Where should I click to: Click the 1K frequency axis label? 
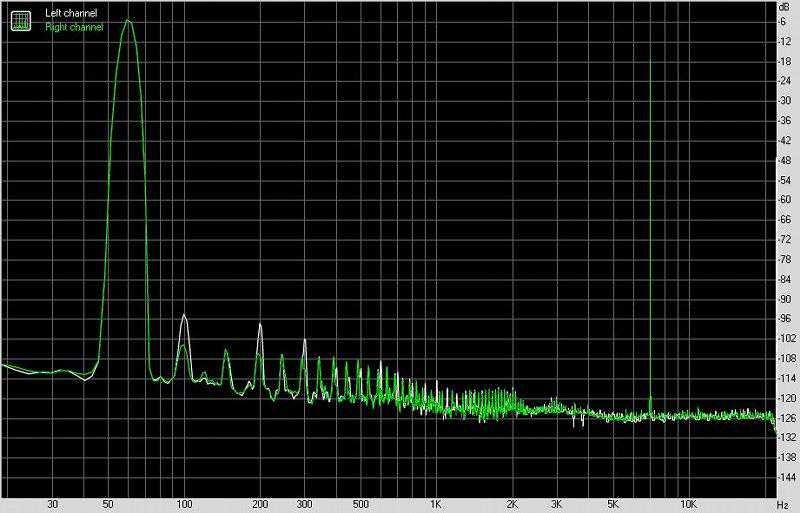[435, 504]
